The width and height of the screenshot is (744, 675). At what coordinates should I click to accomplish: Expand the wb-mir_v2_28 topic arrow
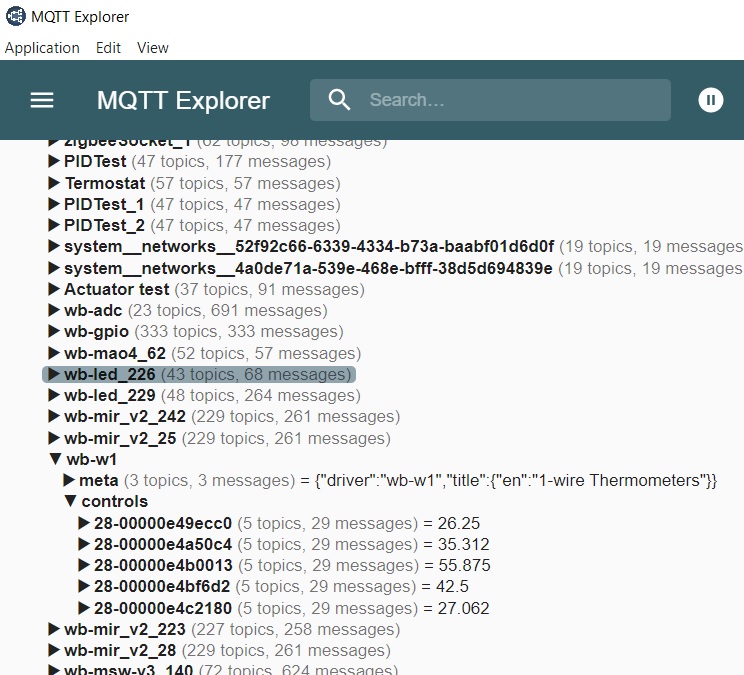(54, 650)
